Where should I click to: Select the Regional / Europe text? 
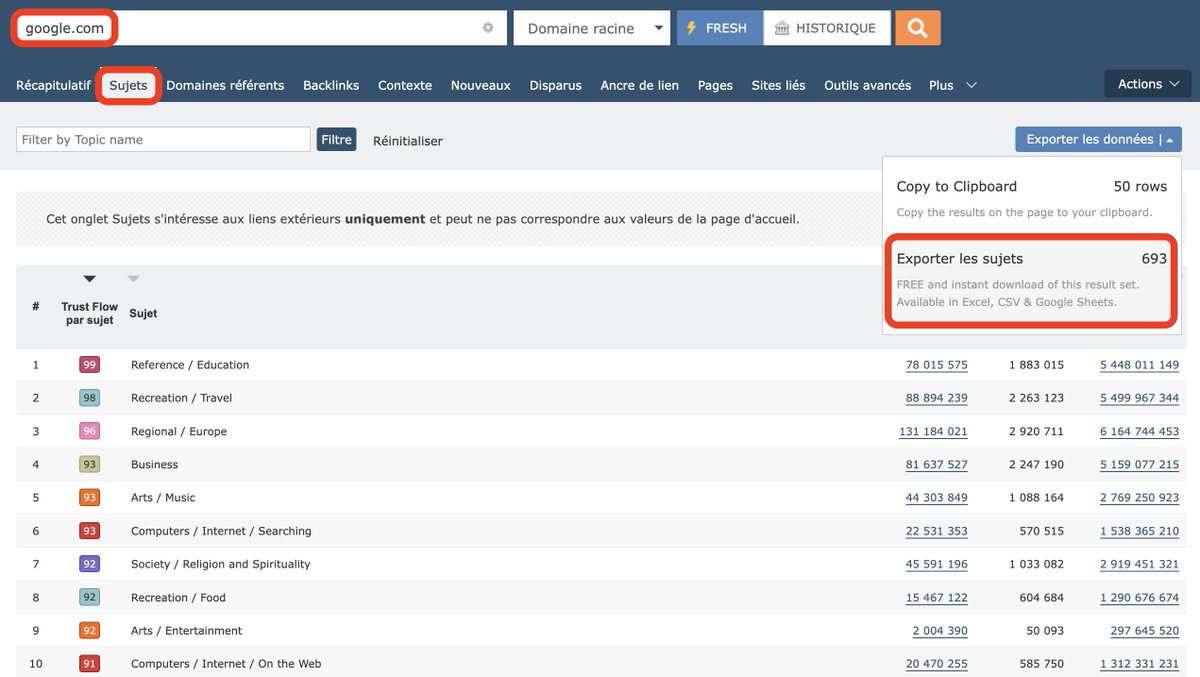click(179, 431)
